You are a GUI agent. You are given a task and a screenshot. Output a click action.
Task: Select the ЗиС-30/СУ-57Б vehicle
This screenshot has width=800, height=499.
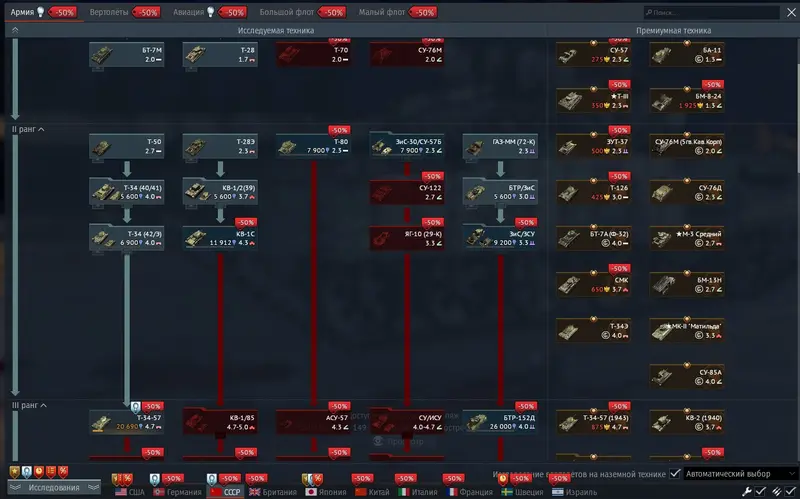[x=406, y=148]
